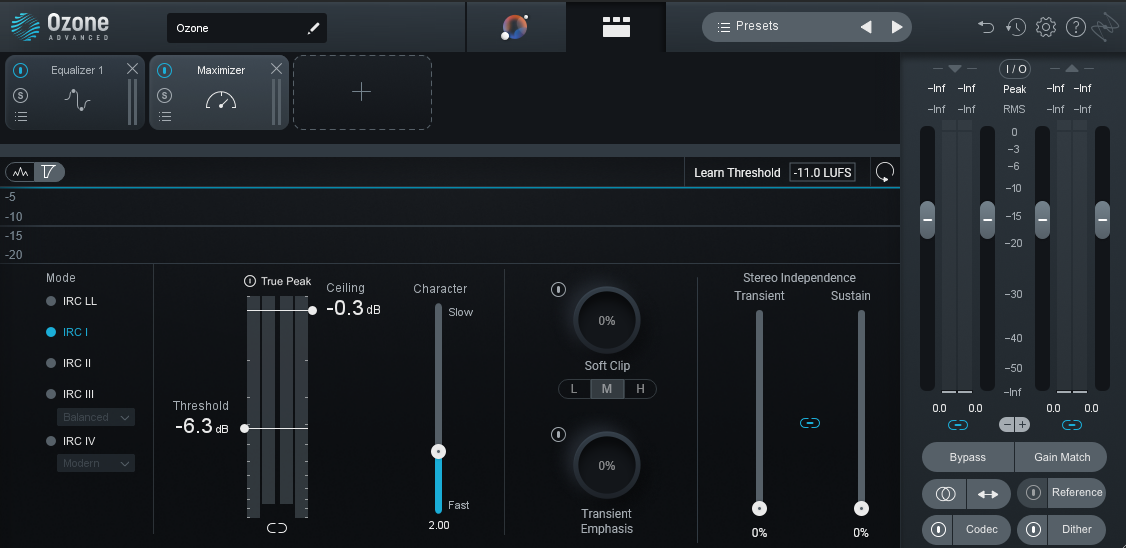This screenshot has height=548, width=1126.
Task: Click the pencil icon to rename Ozone preset
Action: (x=313, y=28)
